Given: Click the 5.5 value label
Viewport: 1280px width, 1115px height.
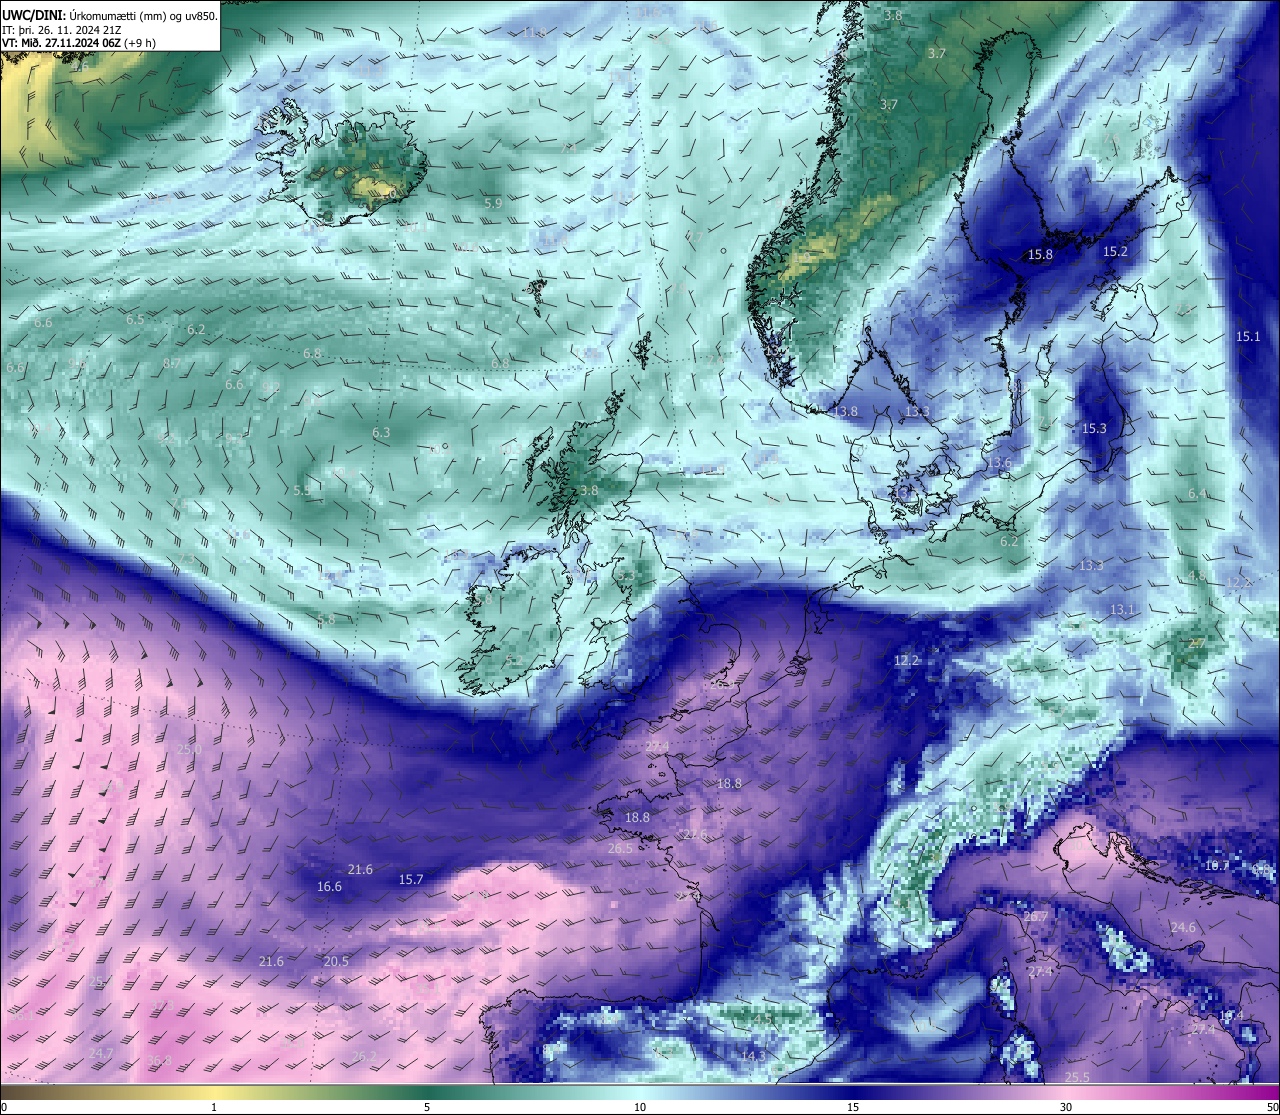Looking at the screenshot, I should [x=302, y=491].
